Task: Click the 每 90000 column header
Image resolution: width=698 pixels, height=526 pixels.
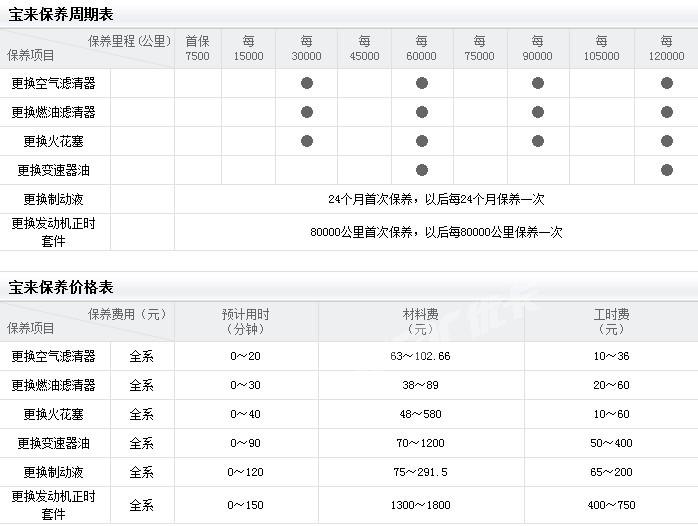Action: pyautogui.click(x=537, y=49)
